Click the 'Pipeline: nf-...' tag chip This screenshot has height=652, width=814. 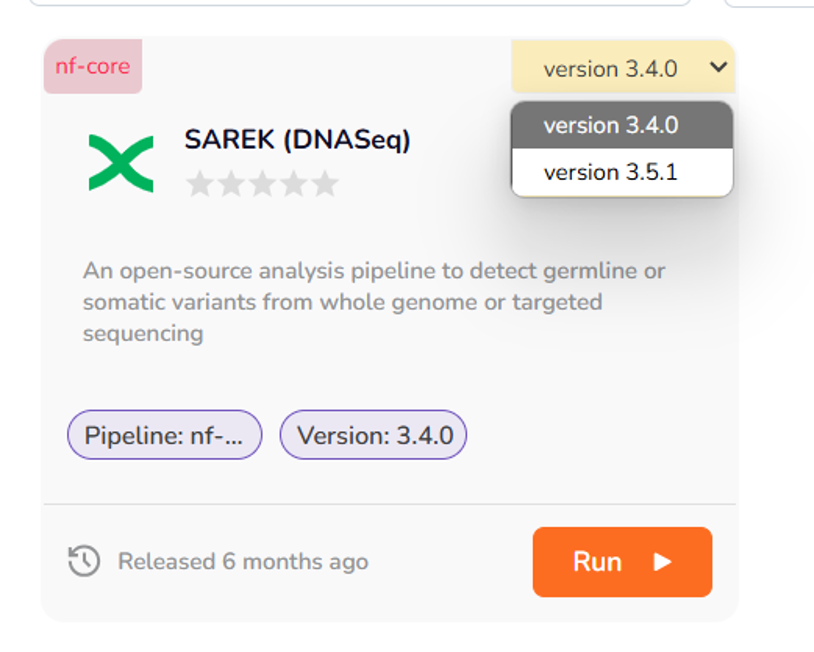(164, 436)
